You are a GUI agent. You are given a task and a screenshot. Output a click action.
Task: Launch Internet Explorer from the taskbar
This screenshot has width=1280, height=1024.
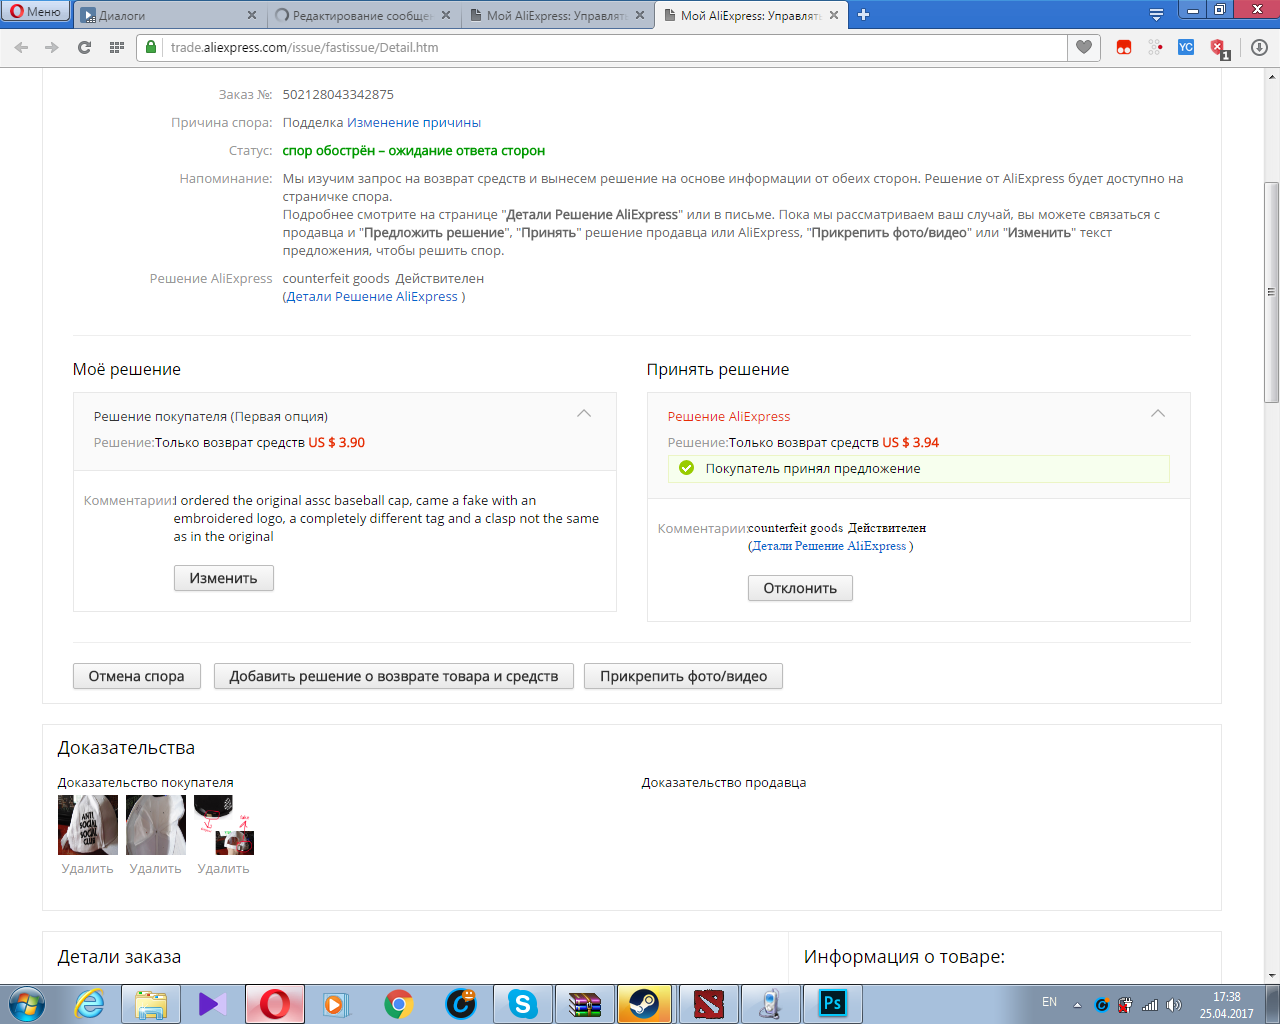(x=90, y=1004)
